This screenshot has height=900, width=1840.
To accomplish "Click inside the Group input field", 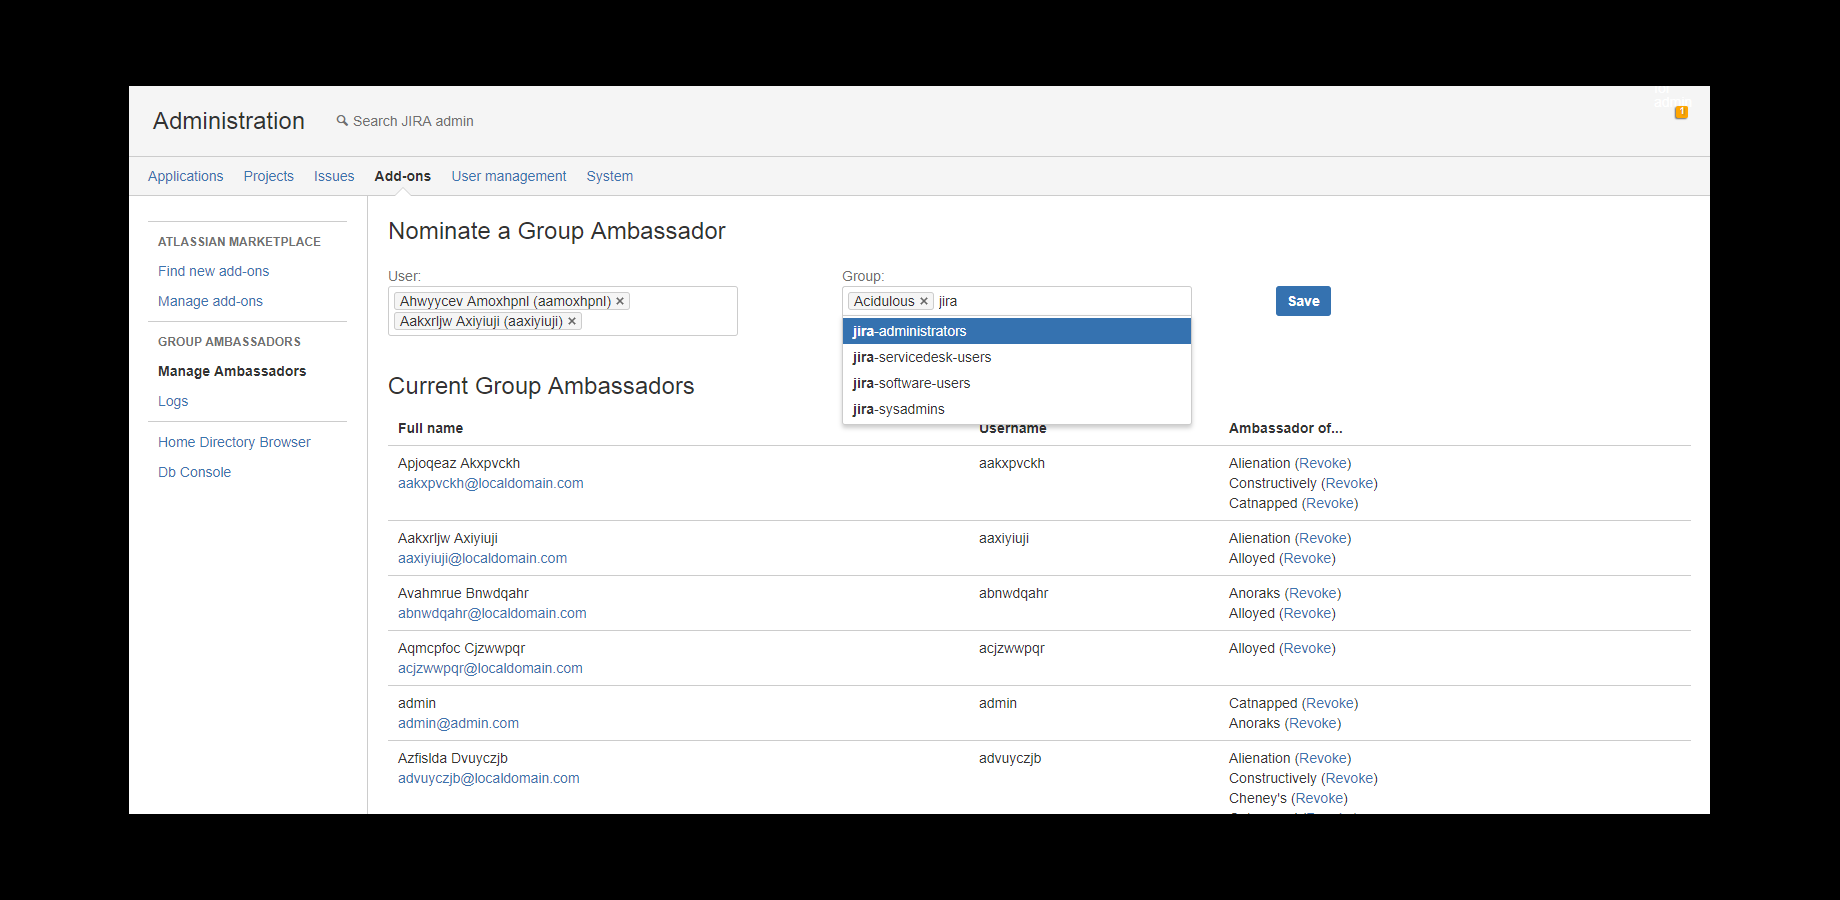I will (x=1060, y=301).
